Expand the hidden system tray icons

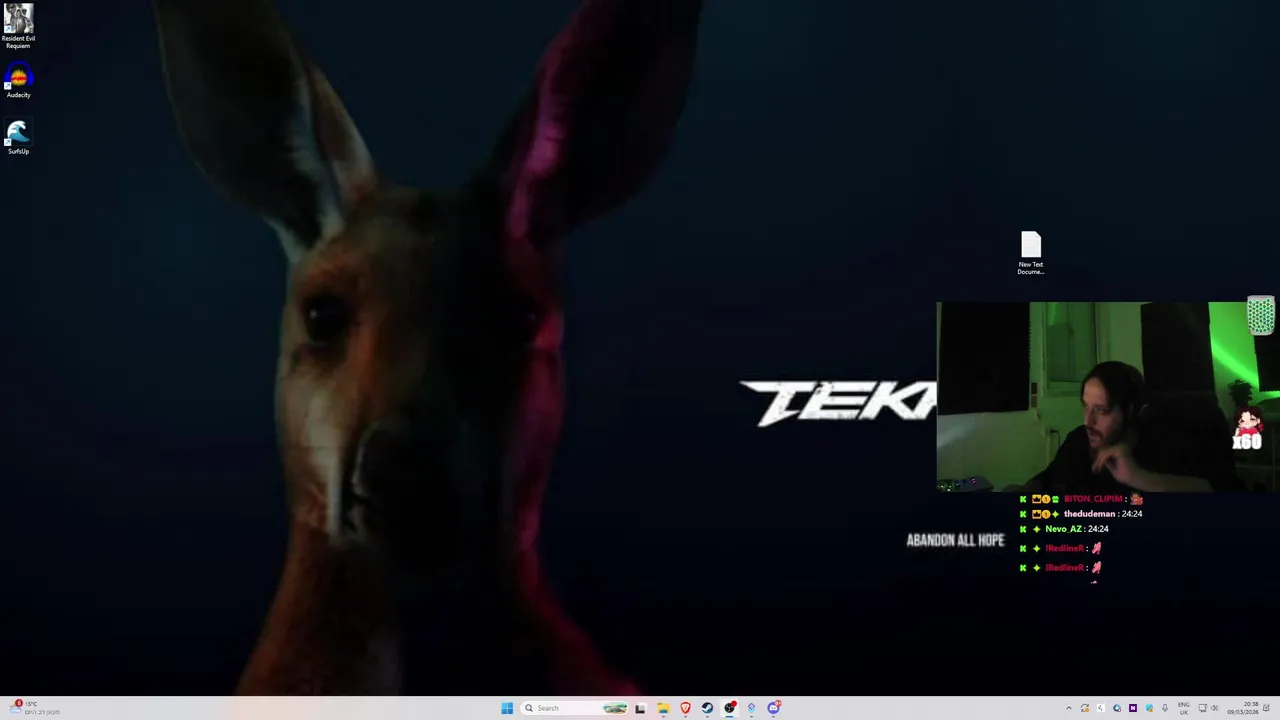[1068, 708]
